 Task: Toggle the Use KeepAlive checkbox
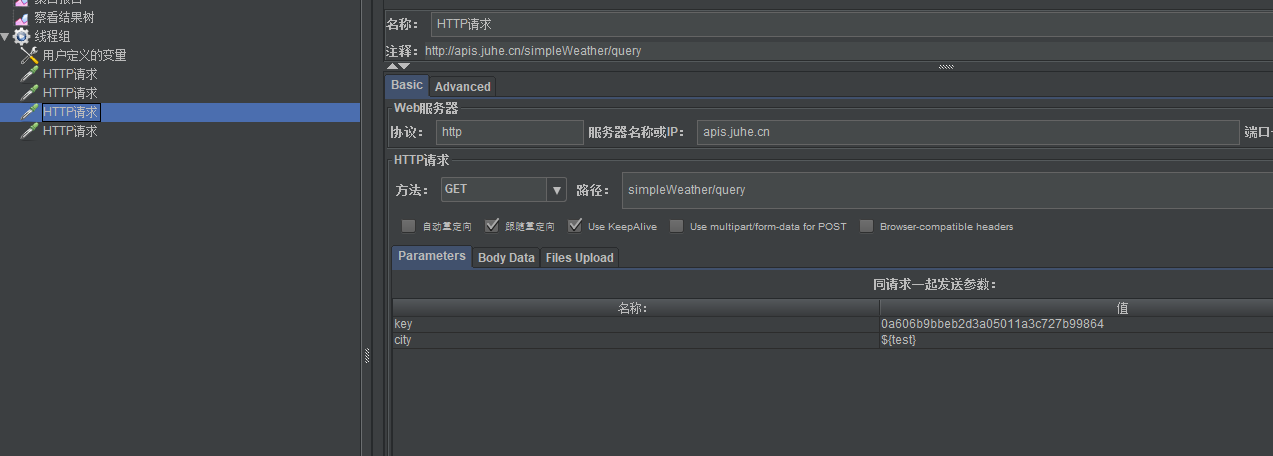574,226
